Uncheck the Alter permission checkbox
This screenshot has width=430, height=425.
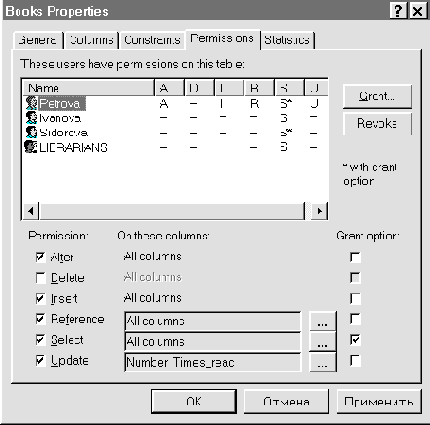(x=40, y=257)
